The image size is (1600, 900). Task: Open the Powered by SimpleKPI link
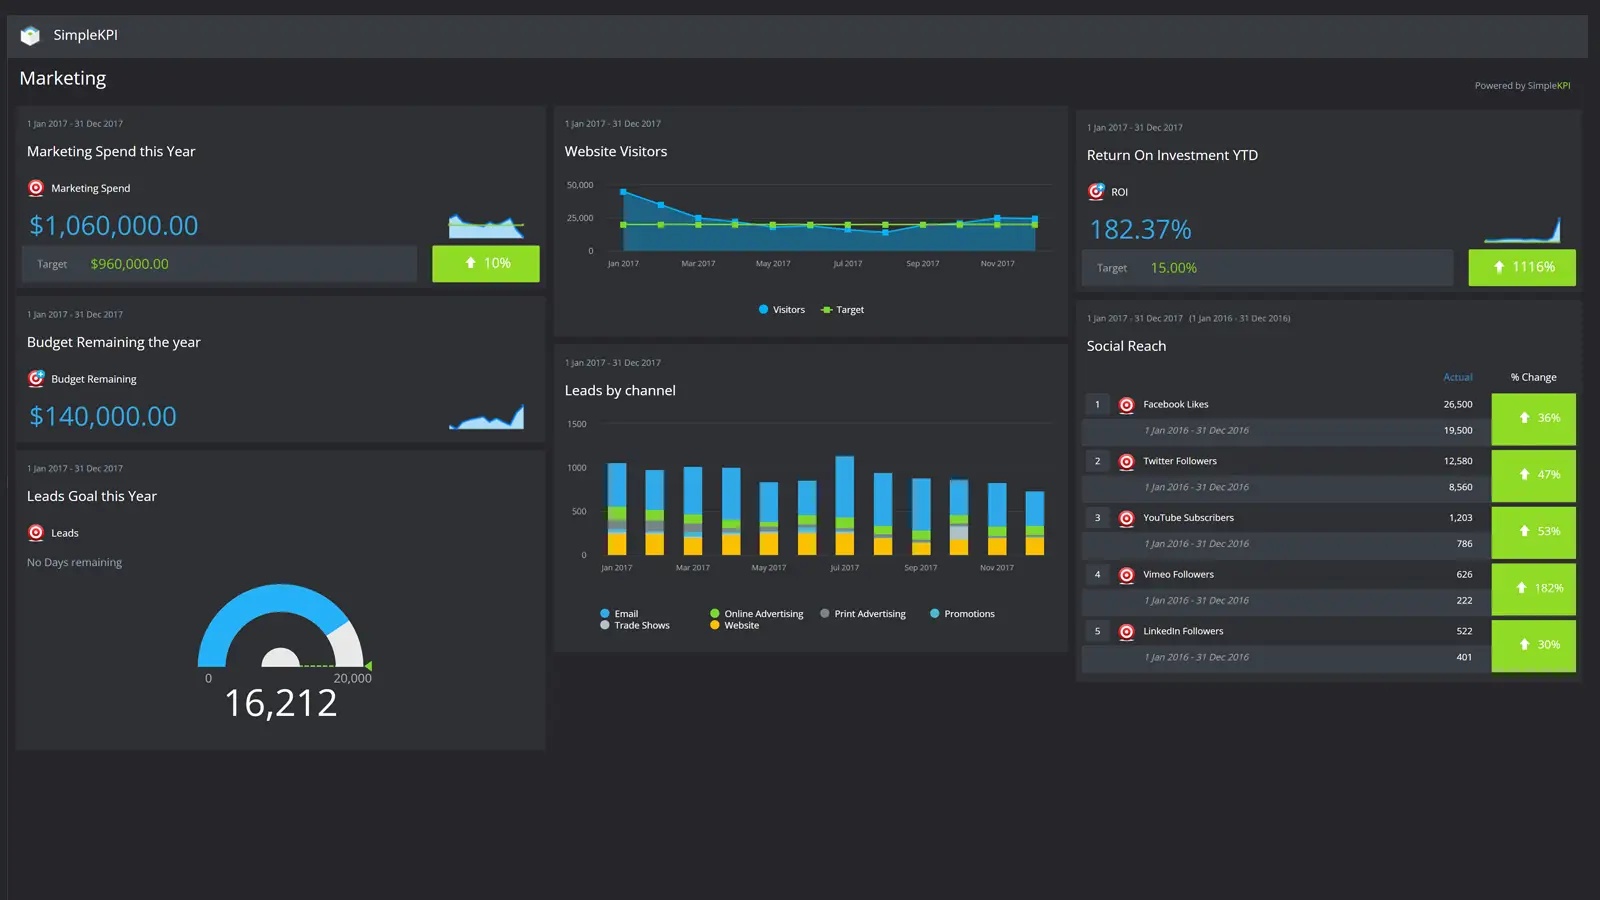pyautogui.click(x=1521, y=86)
